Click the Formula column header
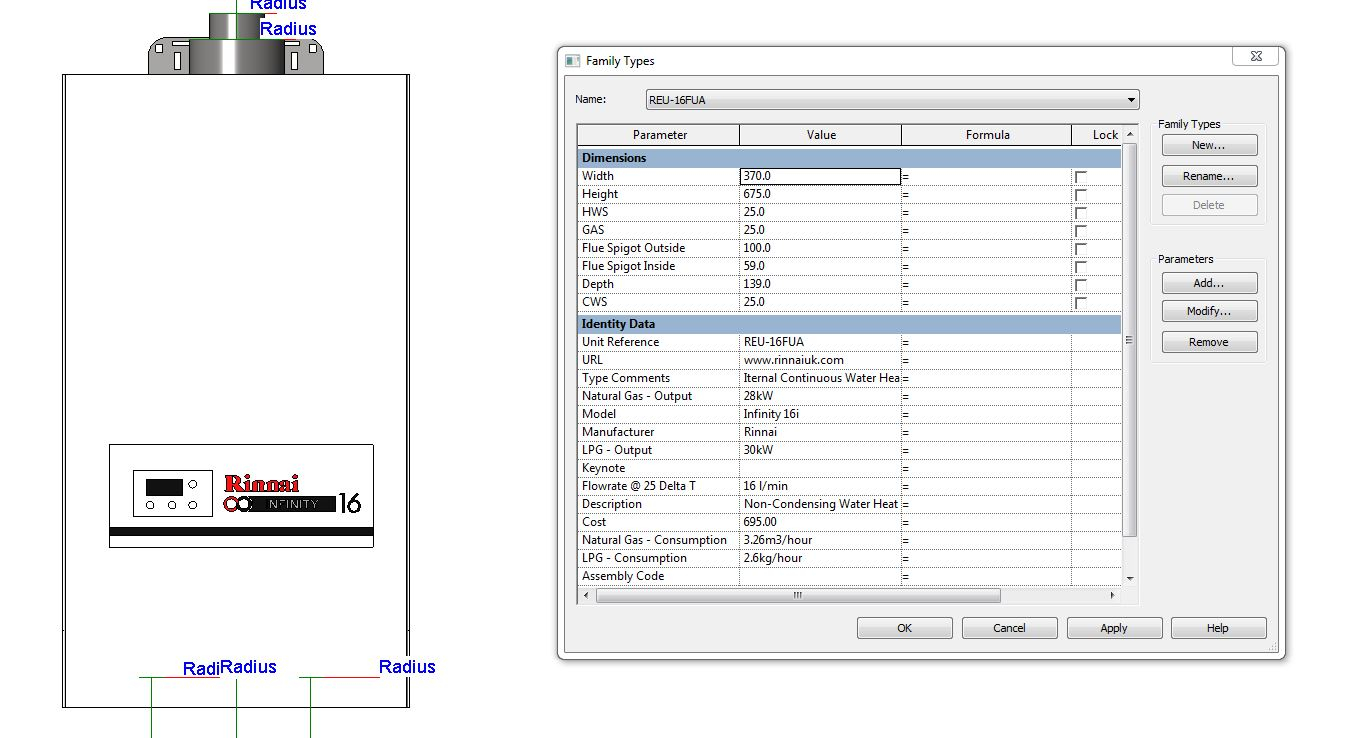This screenshot has height=738, width=1357. tap(986, 135)
